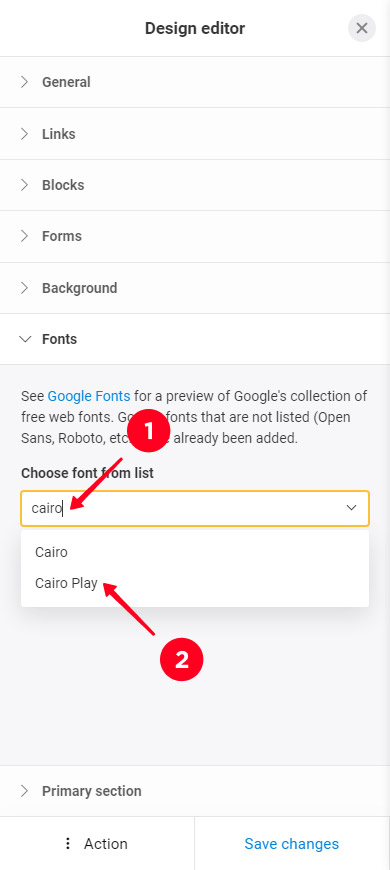Image resolution: width=390 pixels, height=870 pixels.
Task: Expand the Links section chevron
Action: click(24, 134)
